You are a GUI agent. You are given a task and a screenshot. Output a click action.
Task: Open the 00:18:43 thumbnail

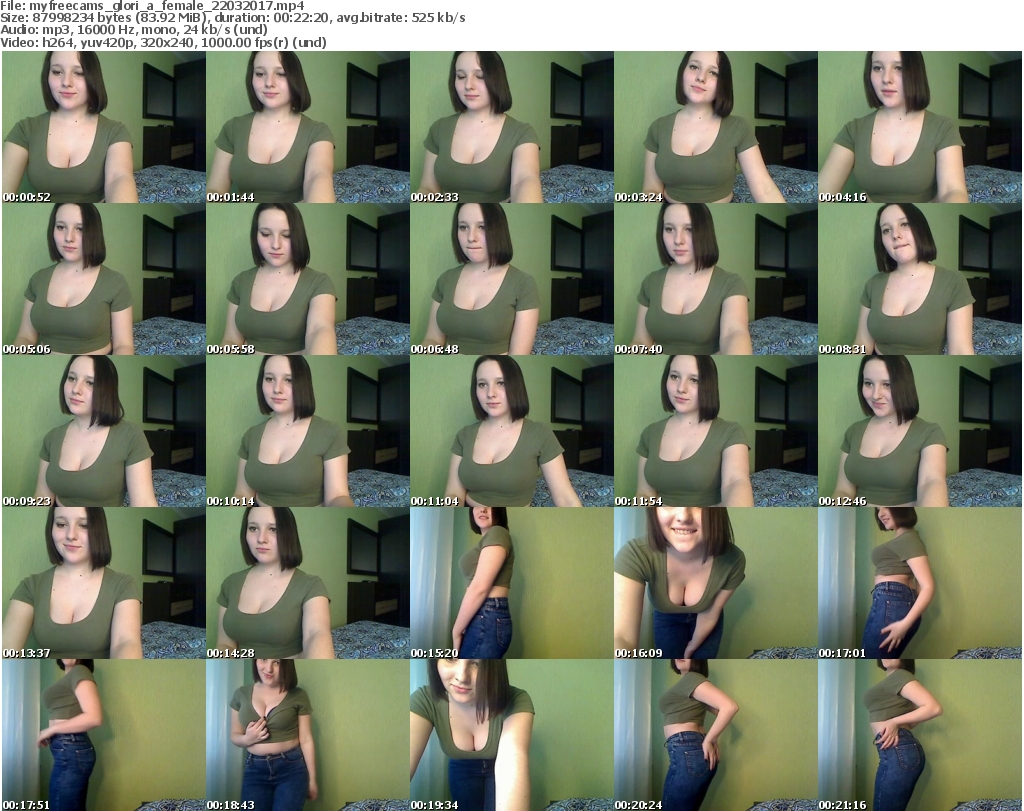308,735
